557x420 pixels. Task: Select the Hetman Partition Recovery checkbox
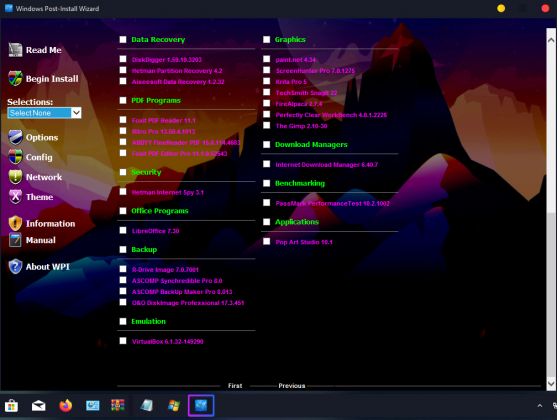(123, 70)
